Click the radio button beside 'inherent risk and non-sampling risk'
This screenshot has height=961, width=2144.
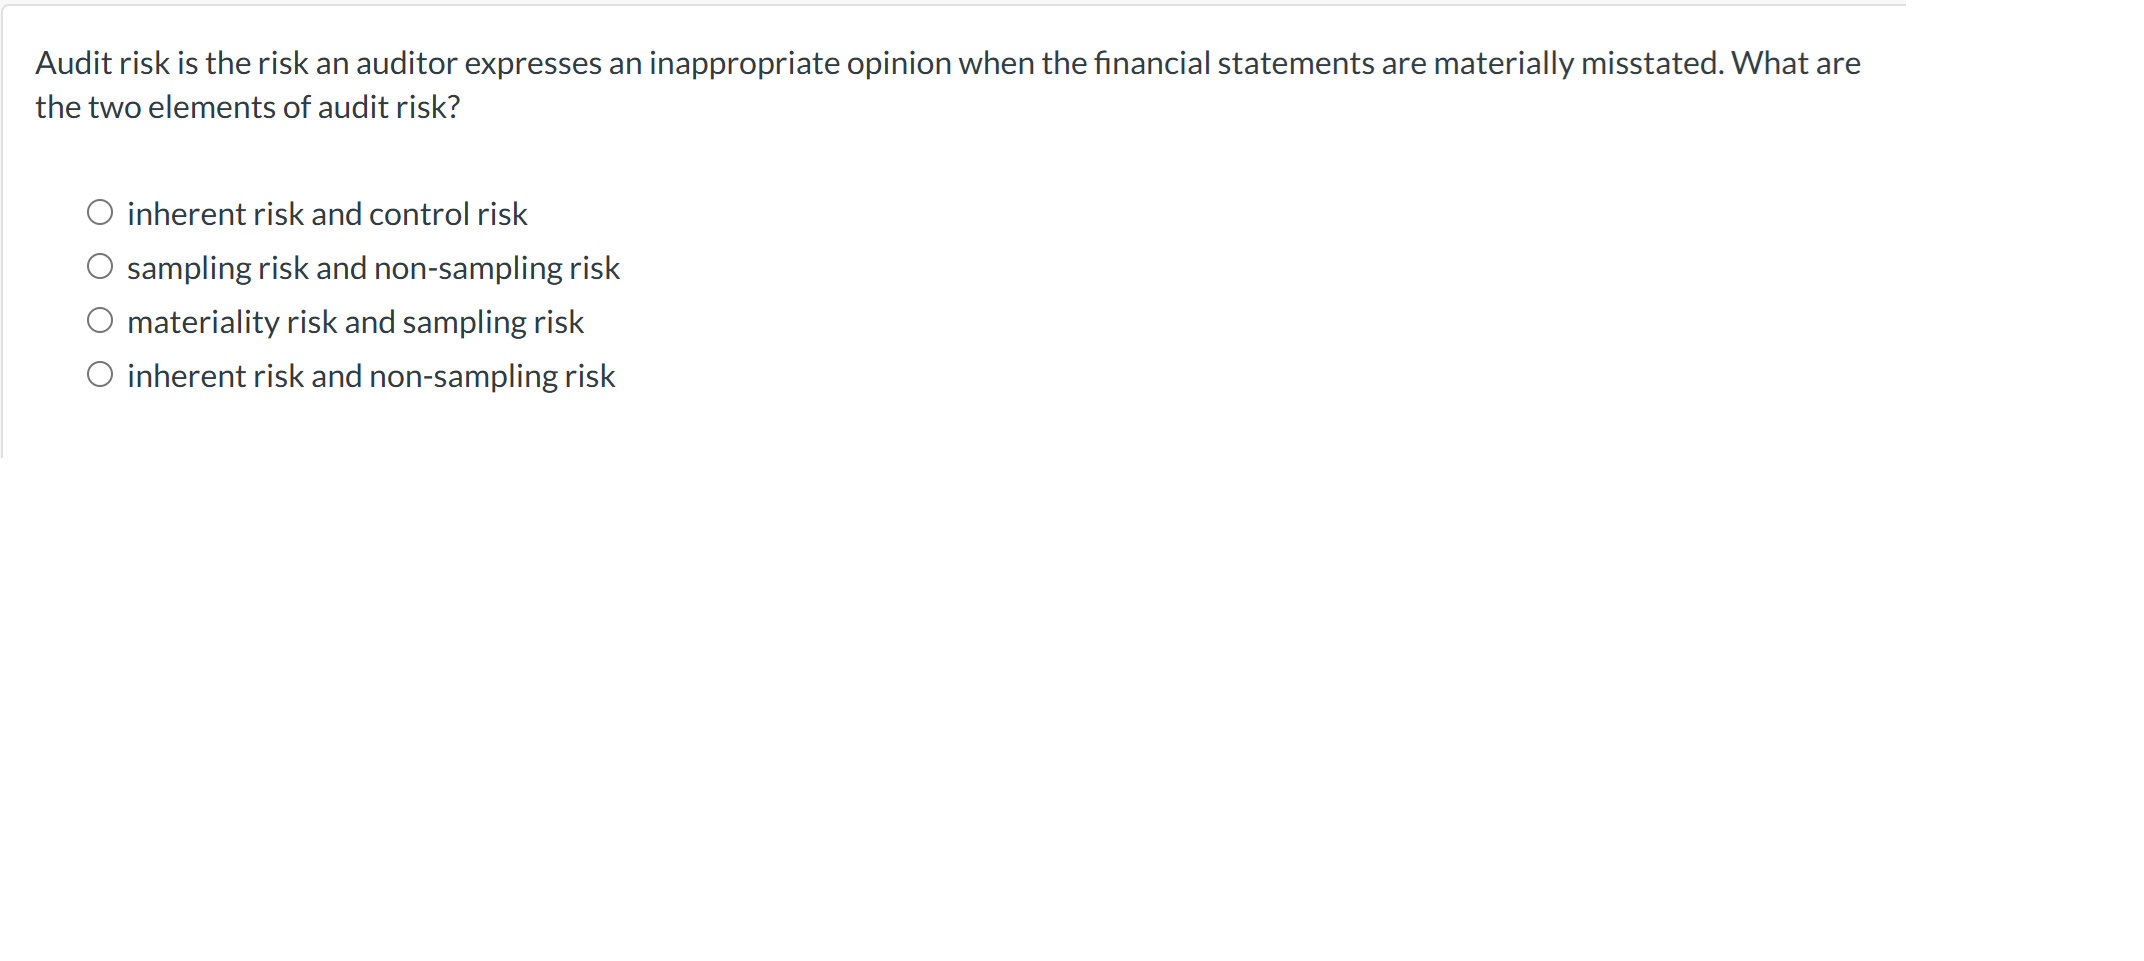[x=100, y=373]
